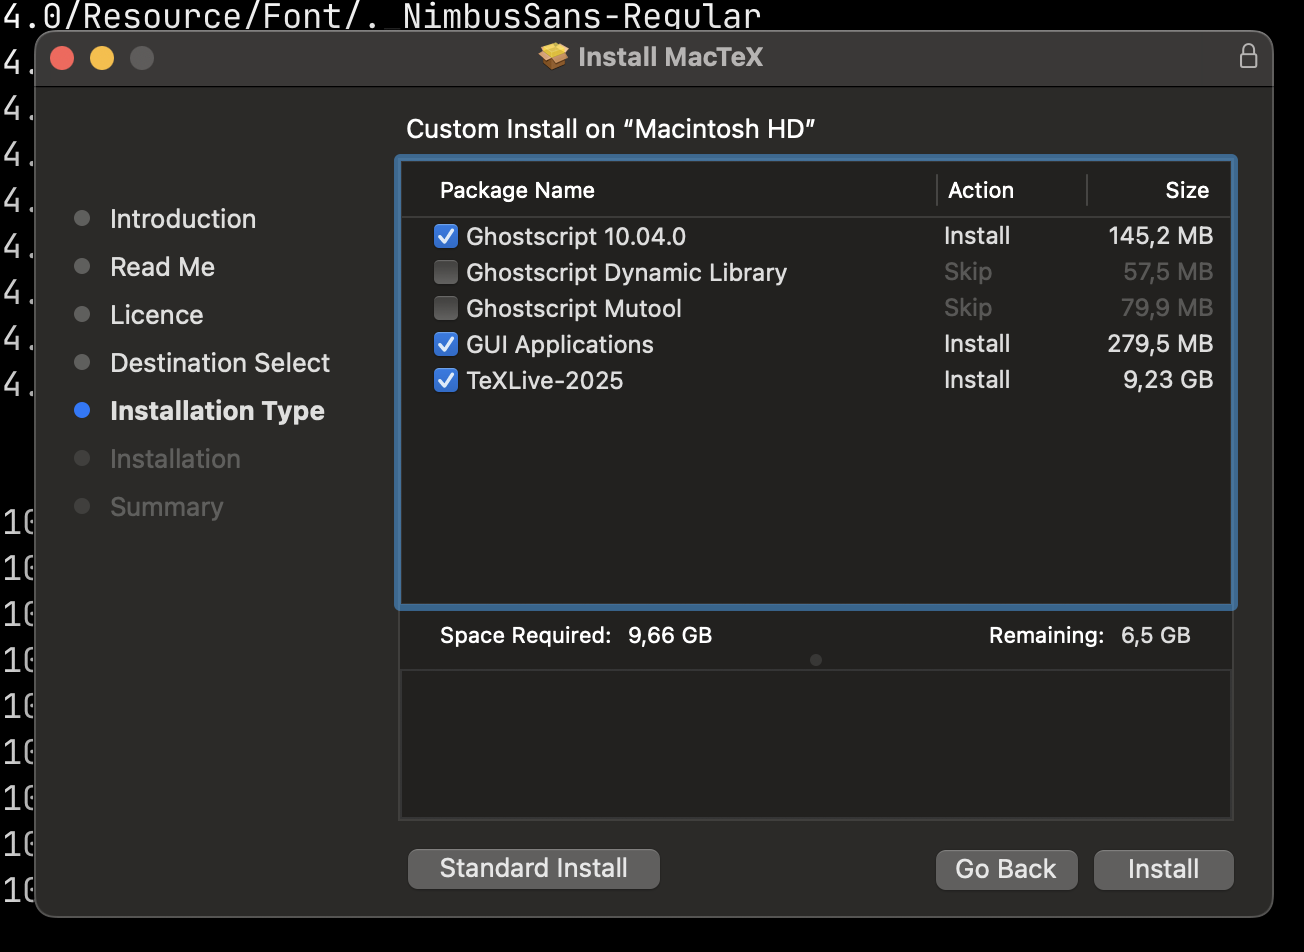Enable the Ghostscript Mutool package
1304x952 pixels.
point(445,308)
